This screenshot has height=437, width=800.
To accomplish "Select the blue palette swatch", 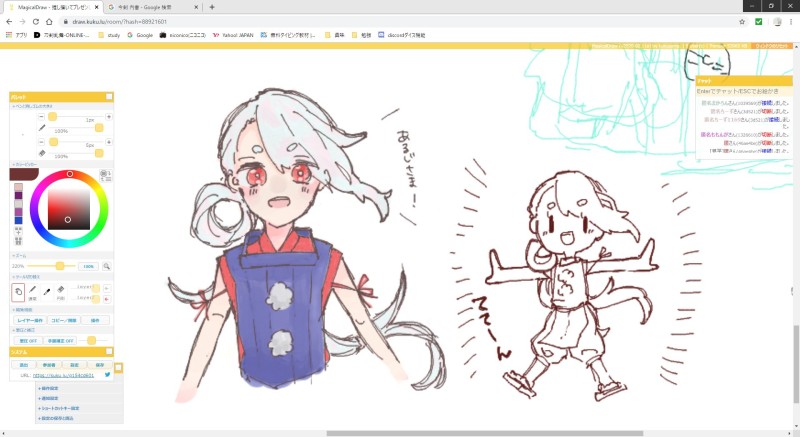I will point(18,220).
